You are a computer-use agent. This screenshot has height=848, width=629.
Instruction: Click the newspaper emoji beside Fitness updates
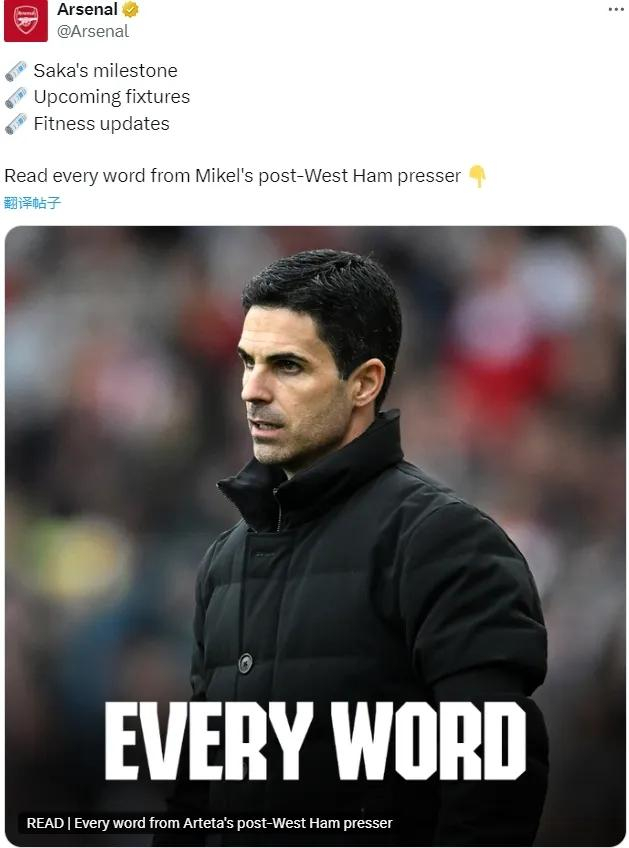pos(16,124)
